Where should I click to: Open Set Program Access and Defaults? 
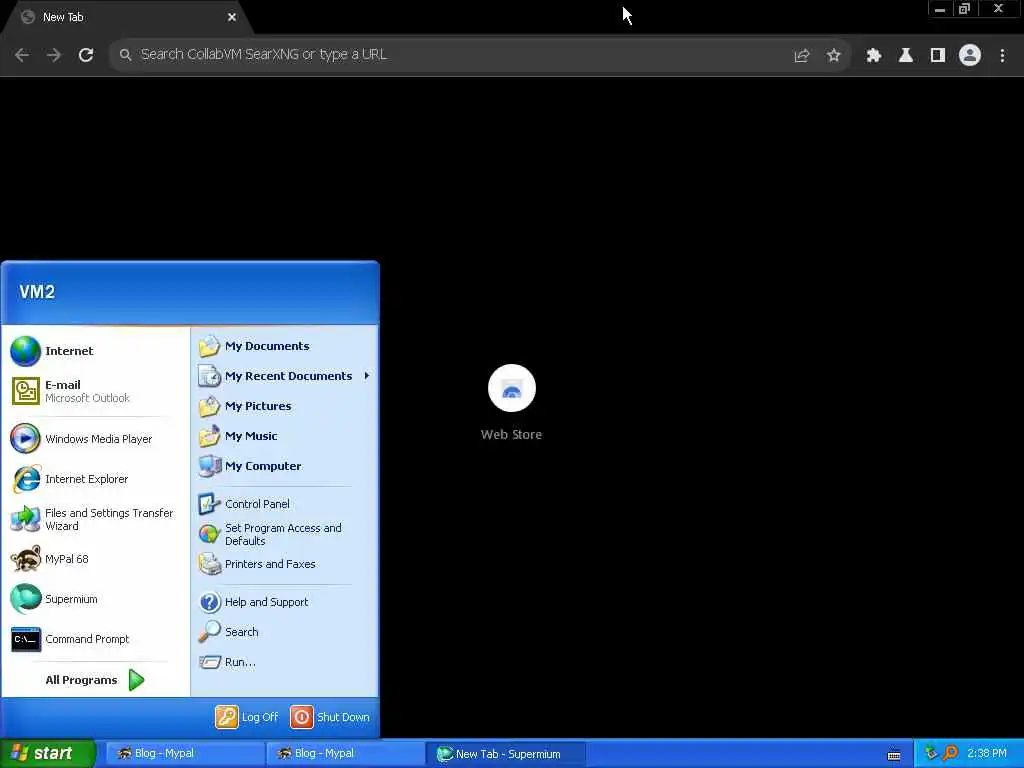tap(285, 534)
